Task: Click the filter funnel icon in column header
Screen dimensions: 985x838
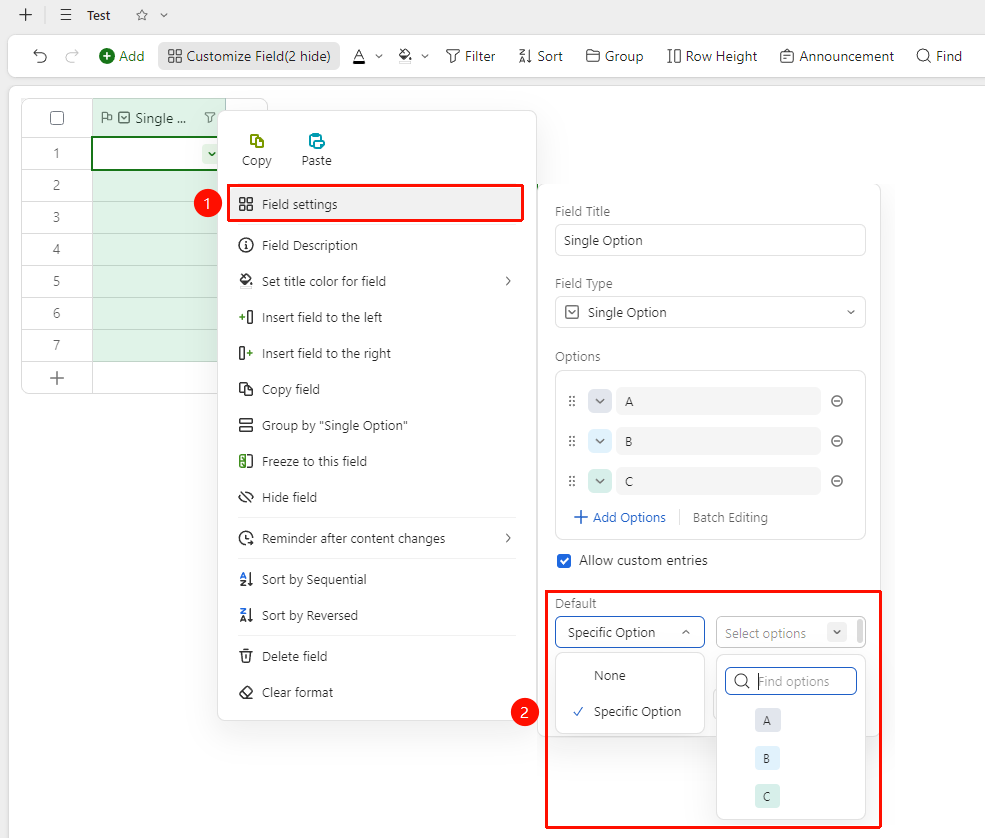Action: (x=210, y=117)
